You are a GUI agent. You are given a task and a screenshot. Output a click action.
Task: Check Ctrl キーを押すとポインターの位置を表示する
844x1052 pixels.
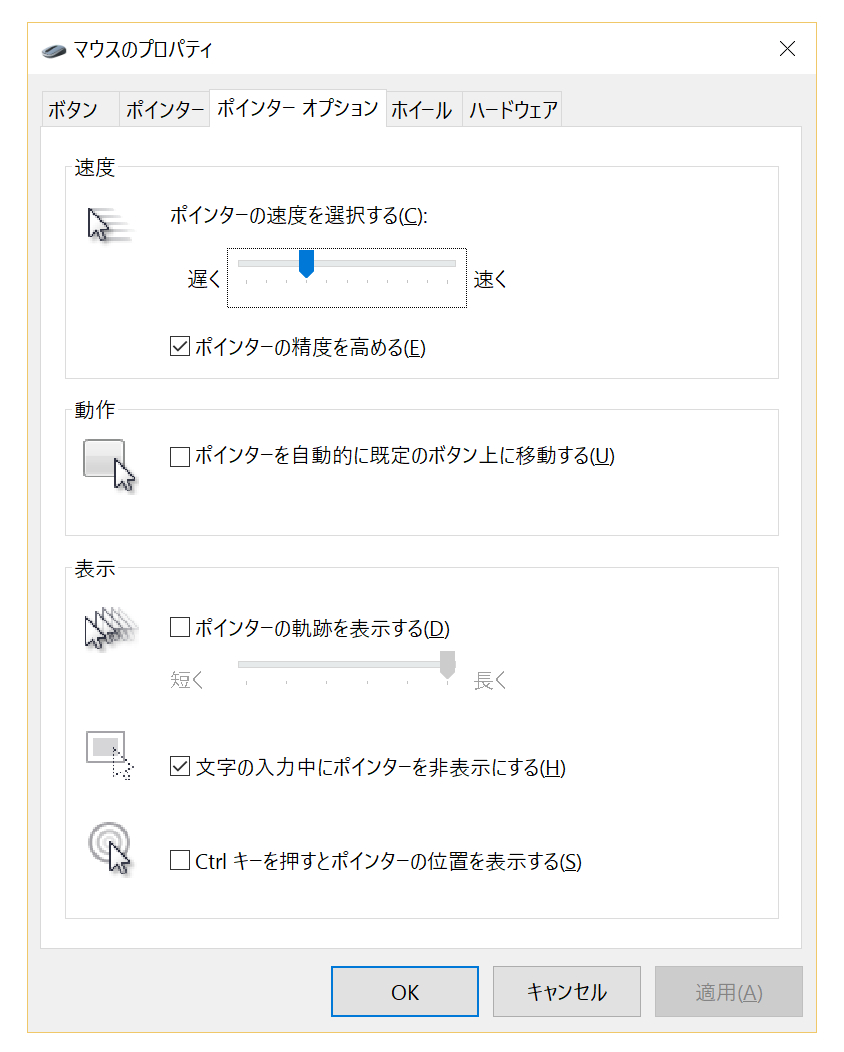point(180,860)
